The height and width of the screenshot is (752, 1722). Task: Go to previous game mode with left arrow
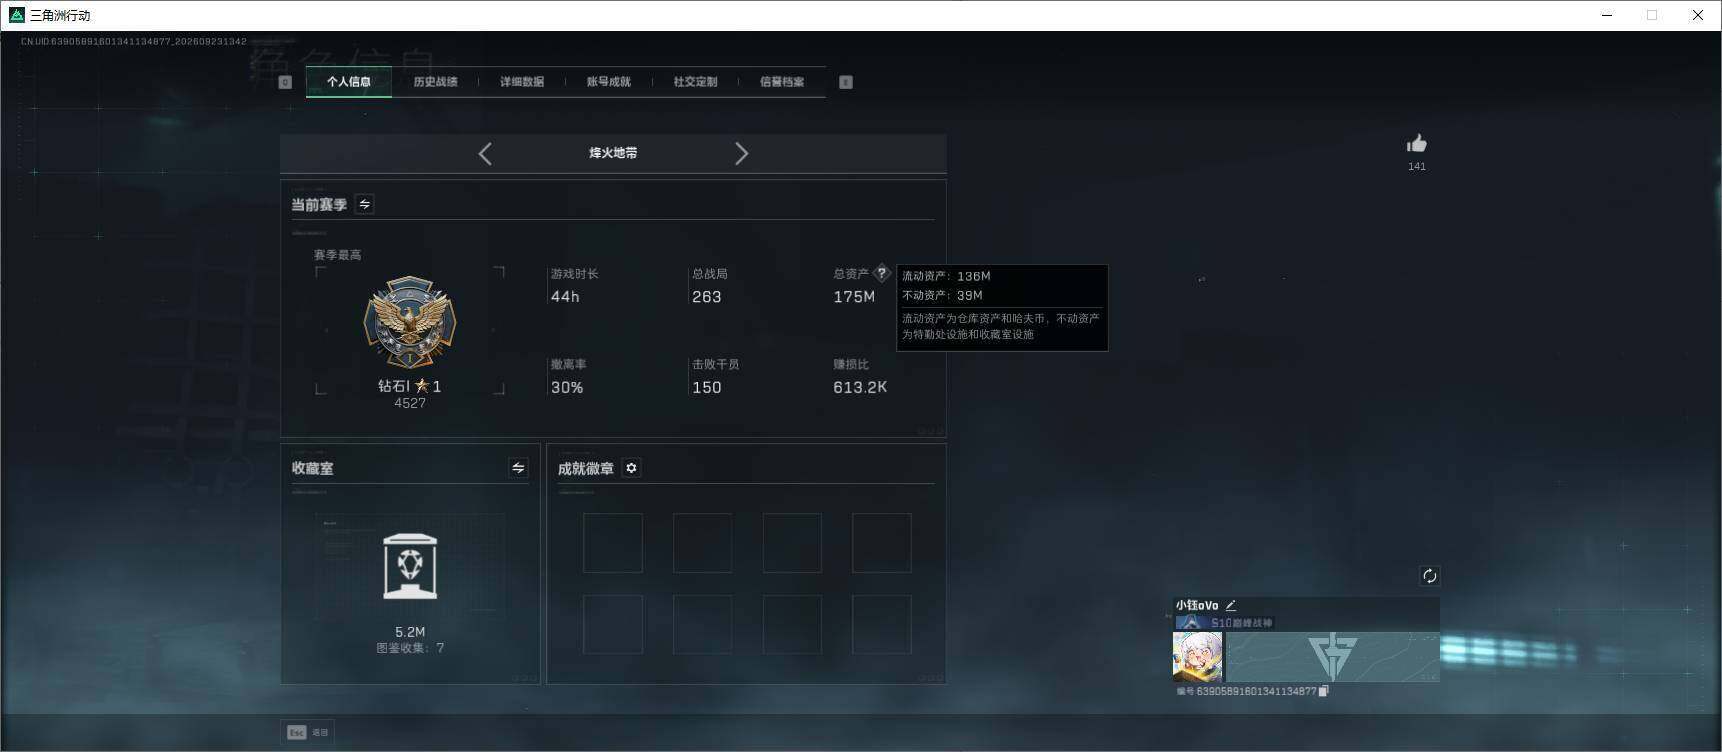click(x=485, y=153)
